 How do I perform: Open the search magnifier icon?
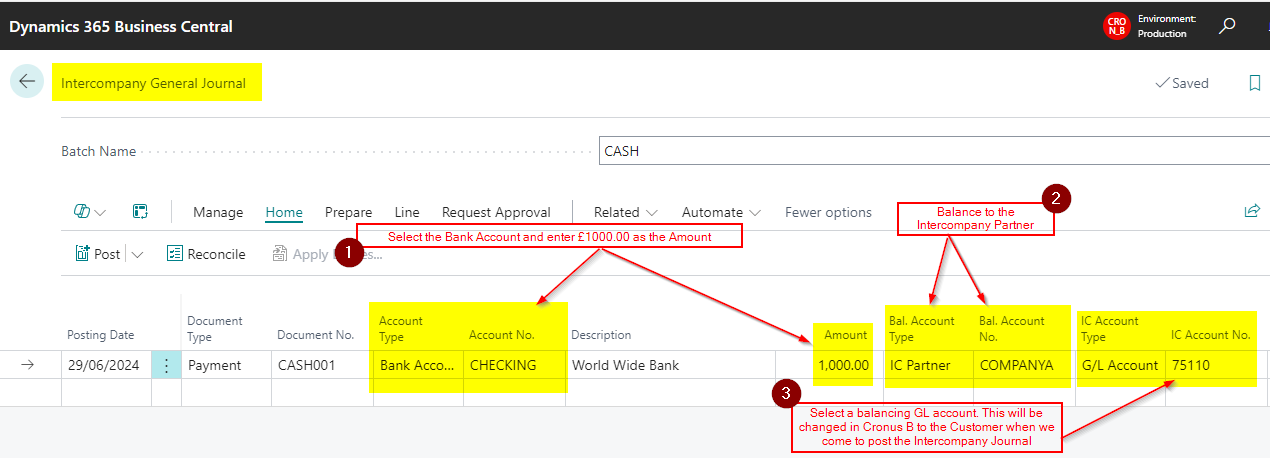(x=1227, y=26)
